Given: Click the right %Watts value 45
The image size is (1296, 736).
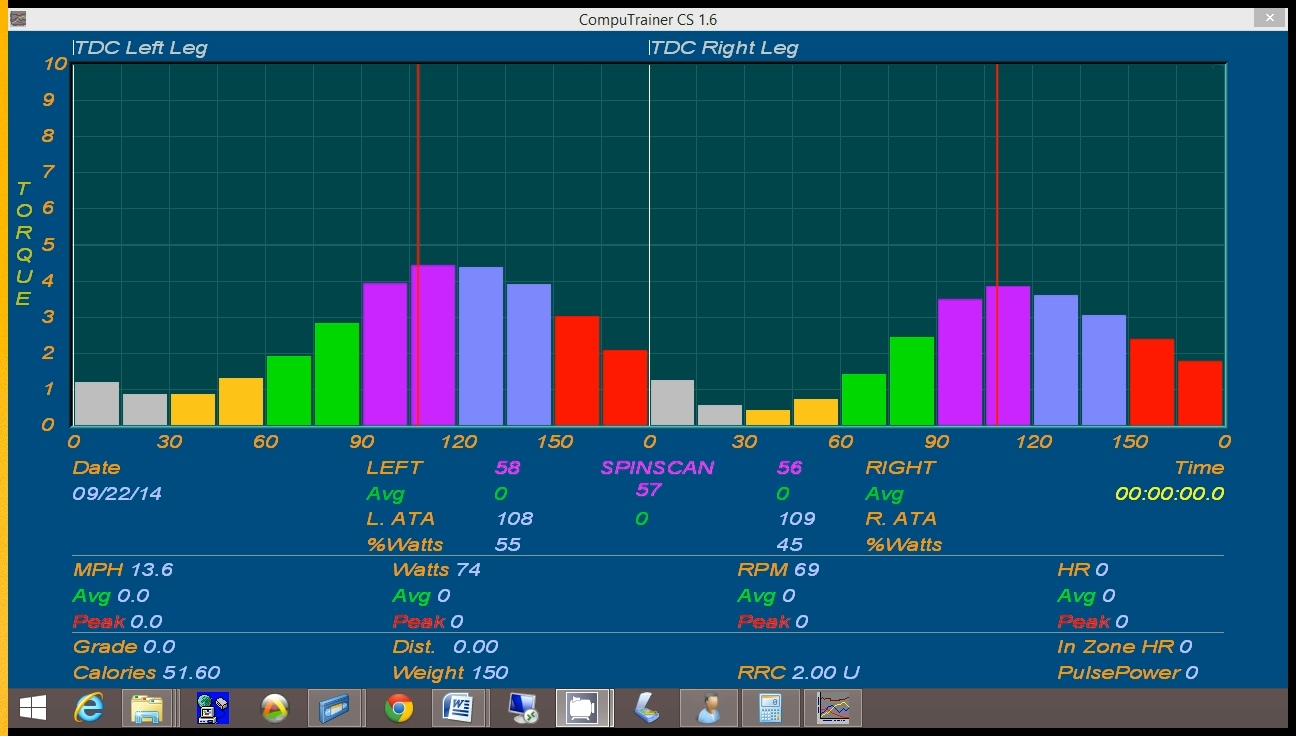Looking at the screenshot, I should 790,545.
